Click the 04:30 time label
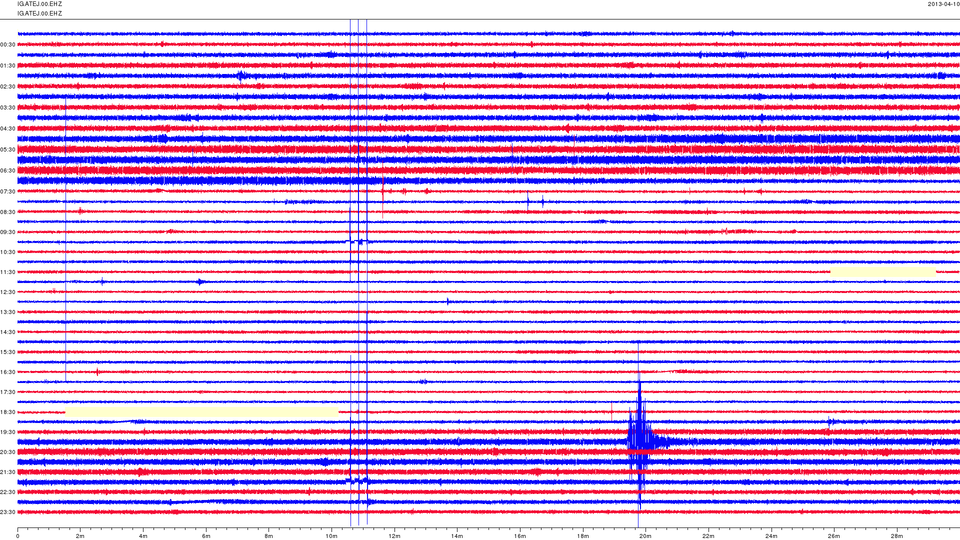 [x=8, y=129]
